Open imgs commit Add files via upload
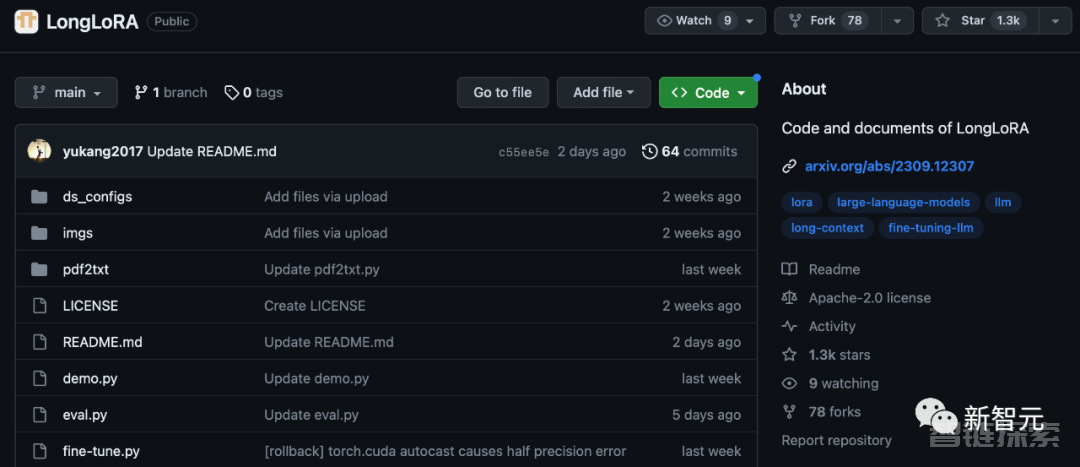This screenshot has width=1080, height=467. tap(326, 234)
